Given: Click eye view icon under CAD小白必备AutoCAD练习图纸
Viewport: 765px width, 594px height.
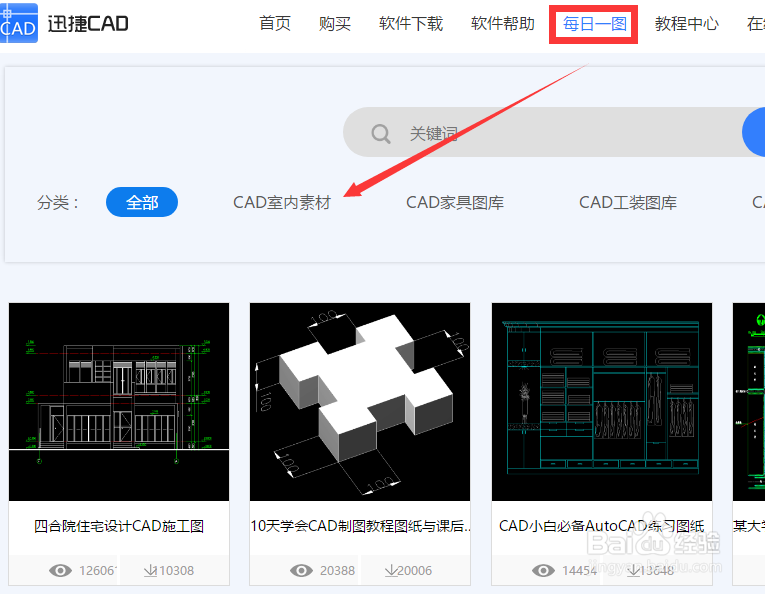Looking at the screenshot, I should point(543,570).
